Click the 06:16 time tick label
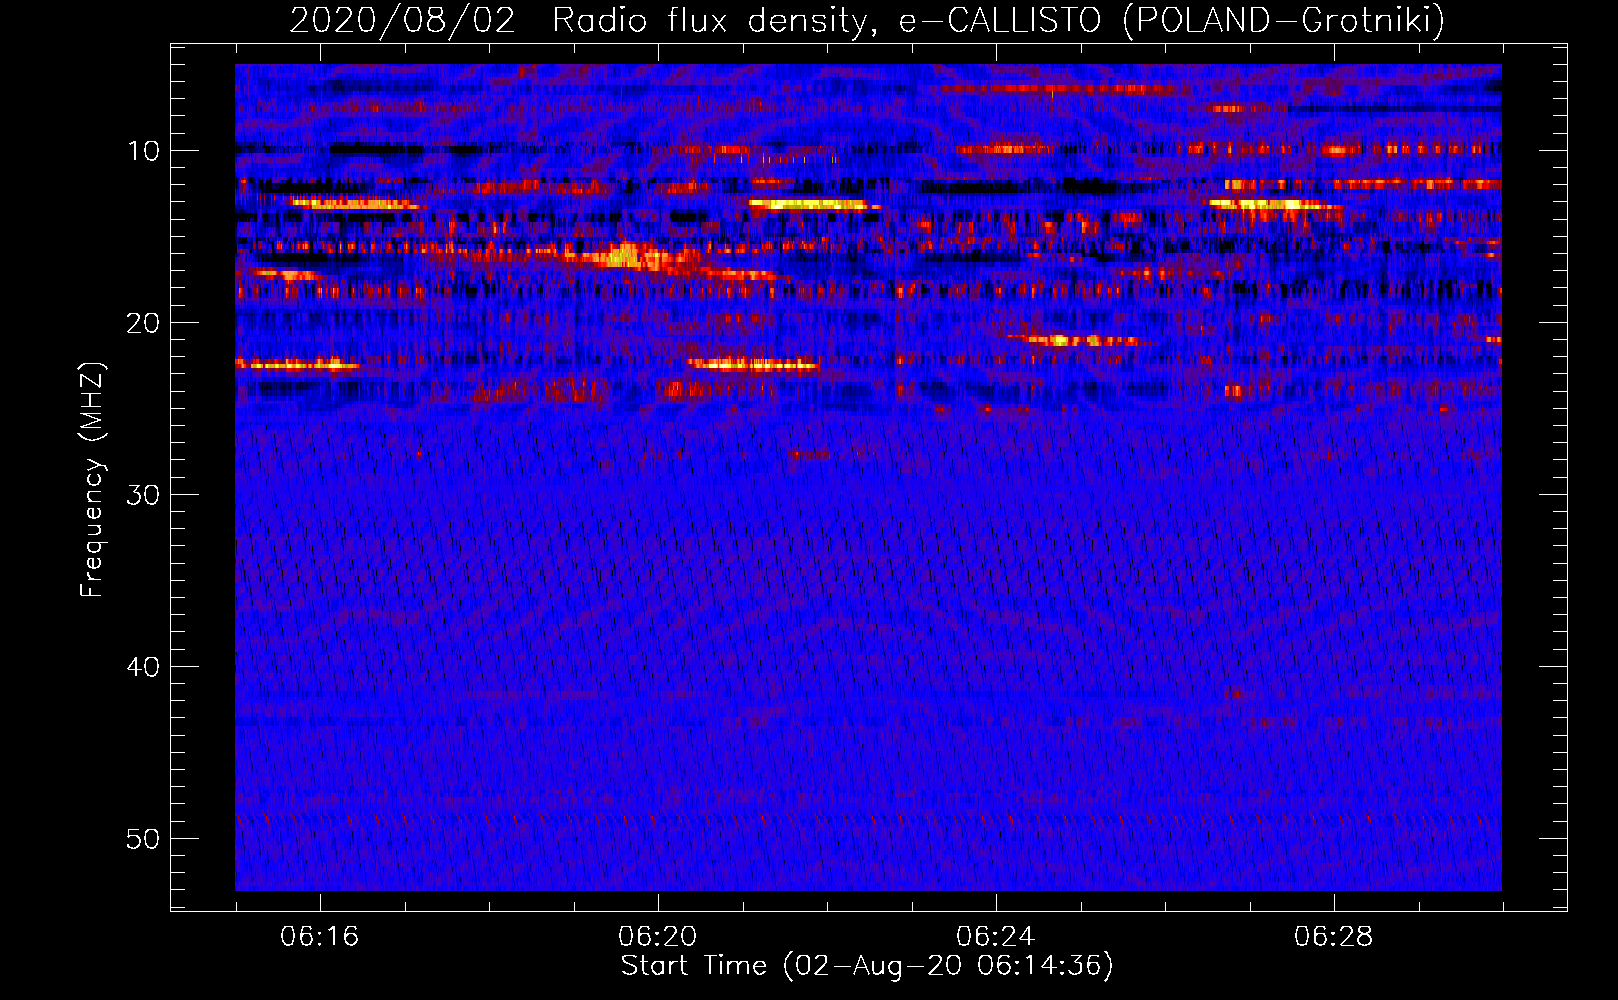The width and height of the screenshot is (1618, 1000). pos(319,937)
